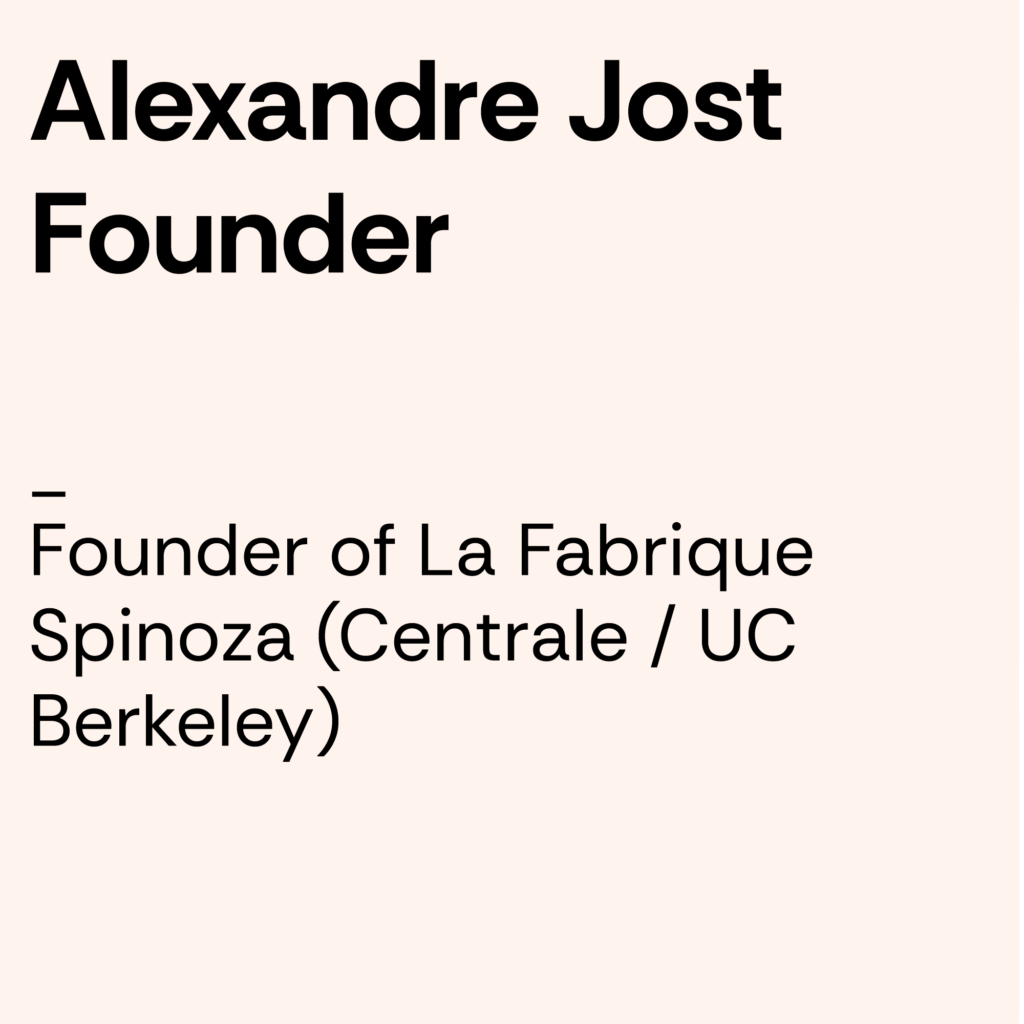Image resolution: width=1024 pixels, height=1024 pixels.
Task: Click the slash between Centrale and UC
Action: click(x=659, y=638)
